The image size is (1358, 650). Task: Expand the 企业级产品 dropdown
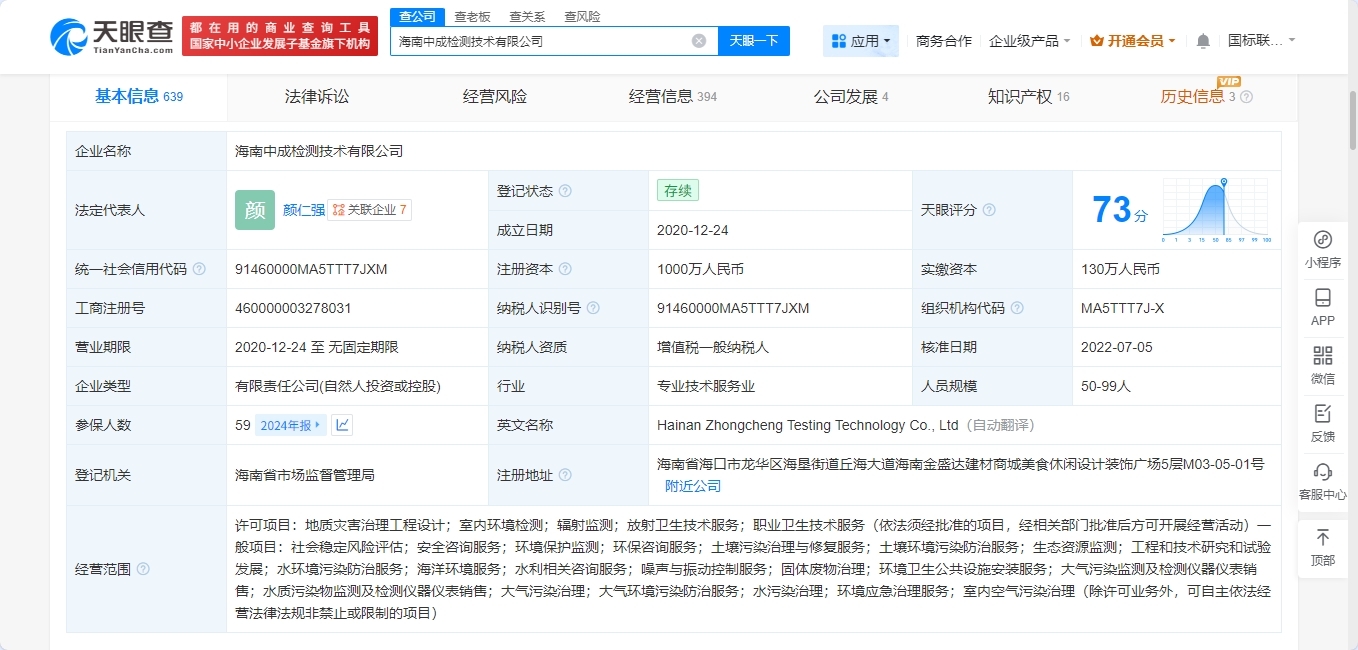pos(1029,41)
